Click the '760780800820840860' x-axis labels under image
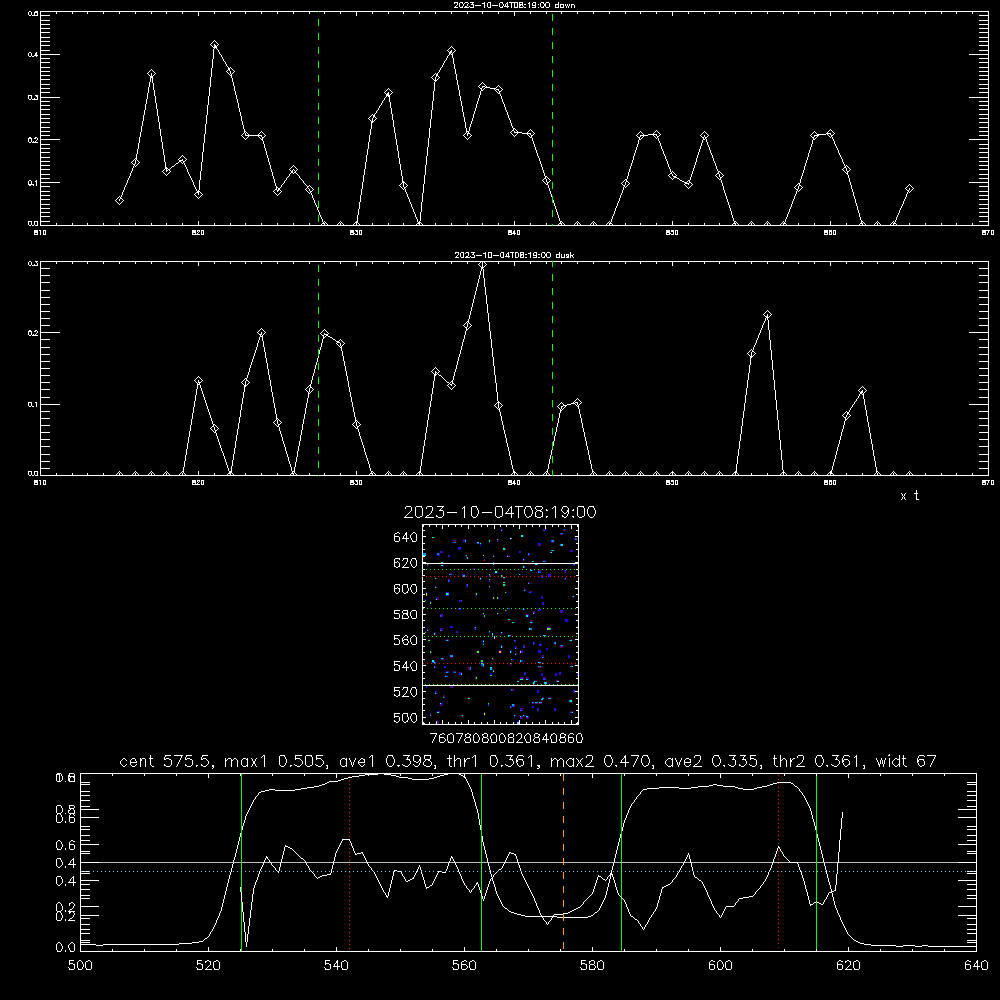 [506, 739]
